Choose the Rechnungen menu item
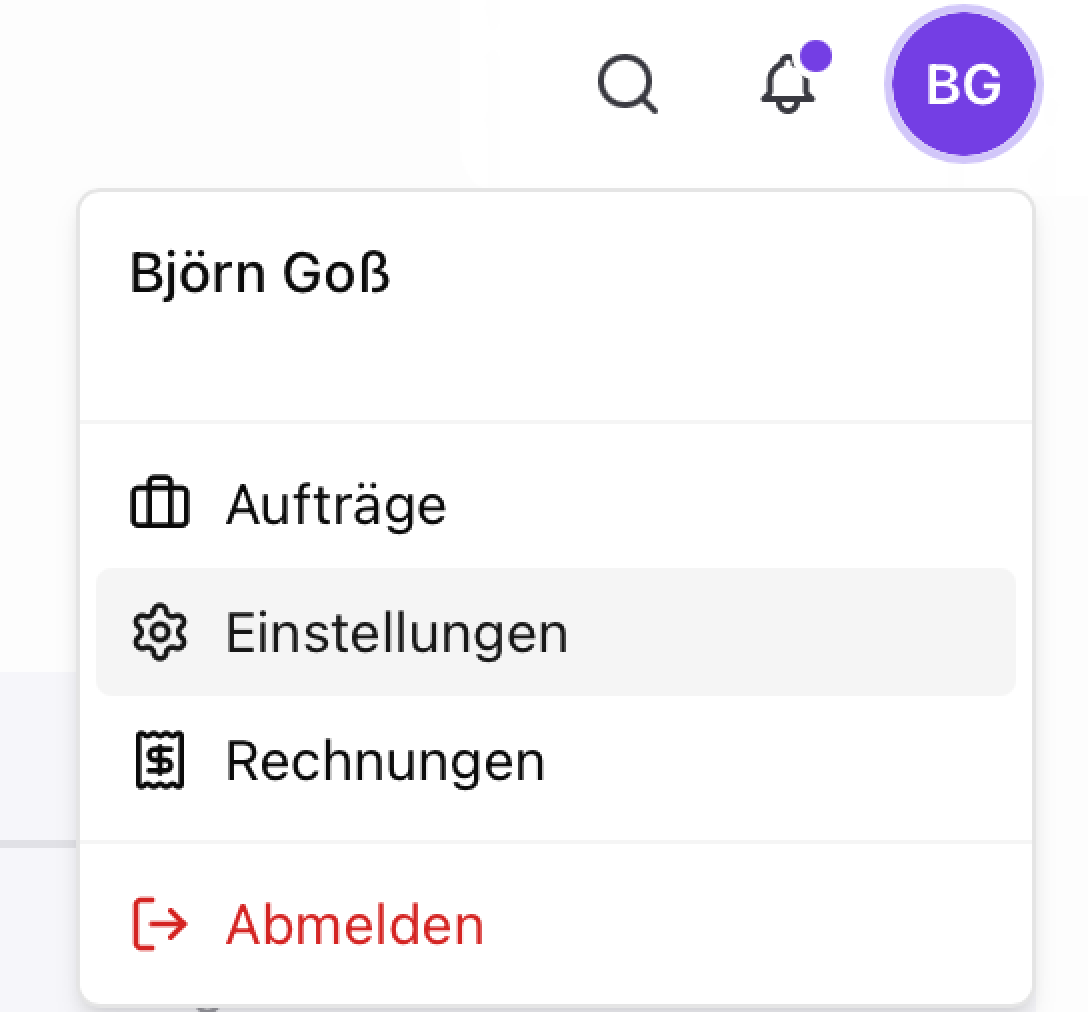The width and height of the screenshot is (1088, 1012). (x=556, y=760)
